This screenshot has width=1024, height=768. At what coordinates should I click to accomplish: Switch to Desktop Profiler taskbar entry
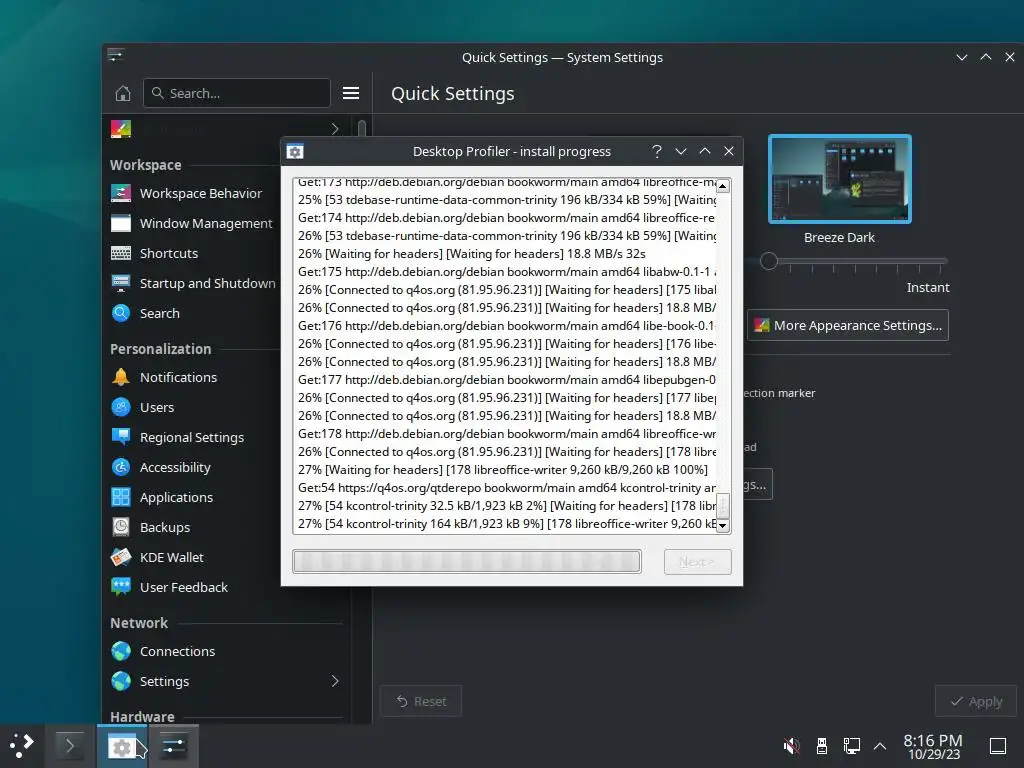pos(122,746)
